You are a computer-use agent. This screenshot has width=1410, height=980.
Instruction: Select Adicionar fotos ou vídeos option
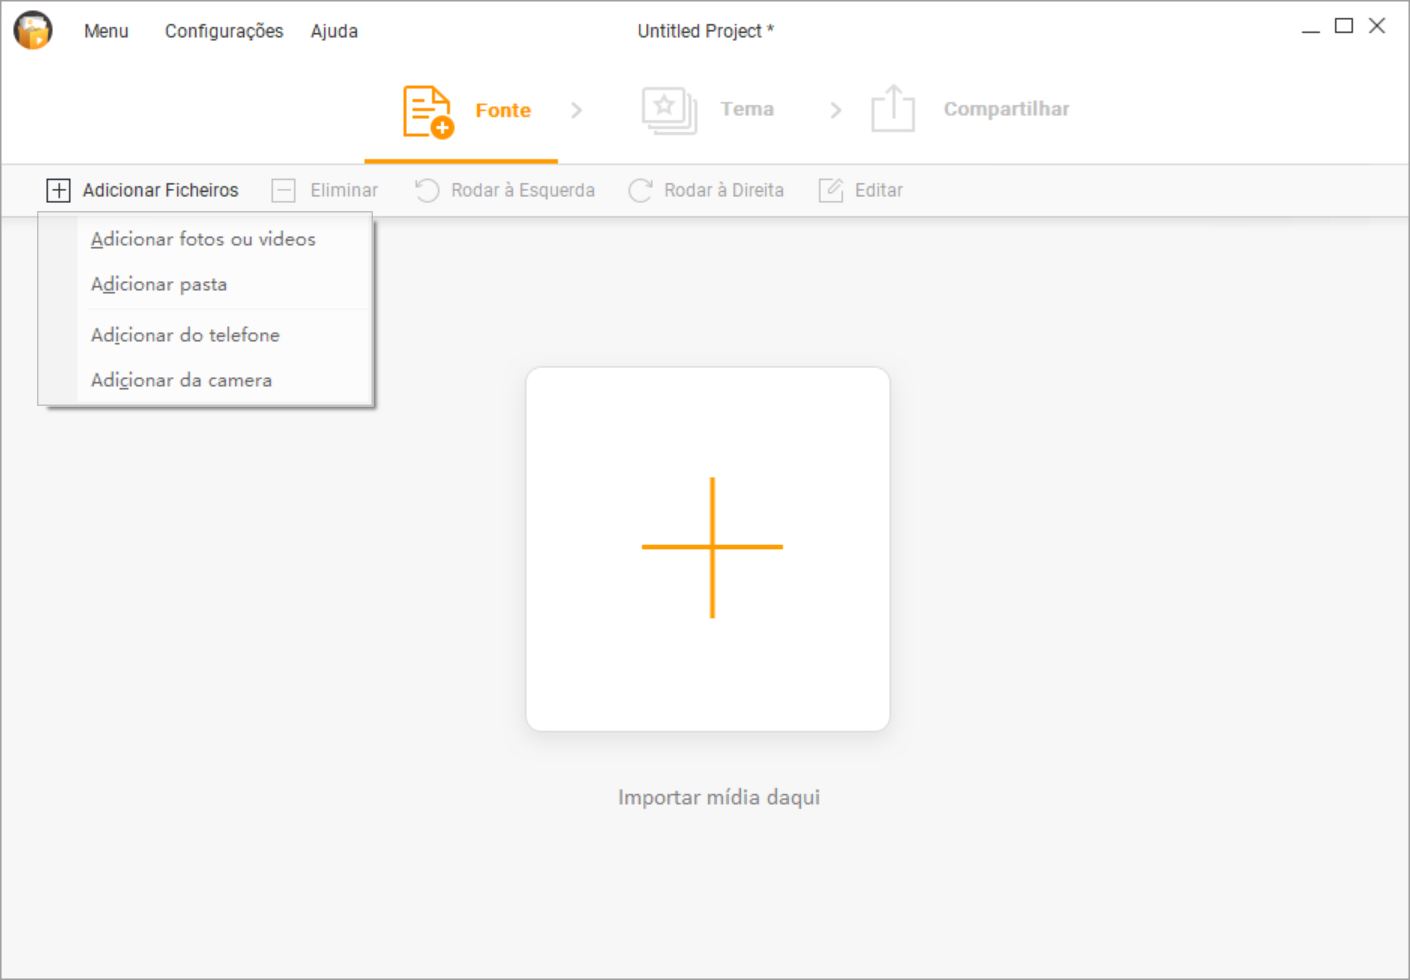[203, 239]
